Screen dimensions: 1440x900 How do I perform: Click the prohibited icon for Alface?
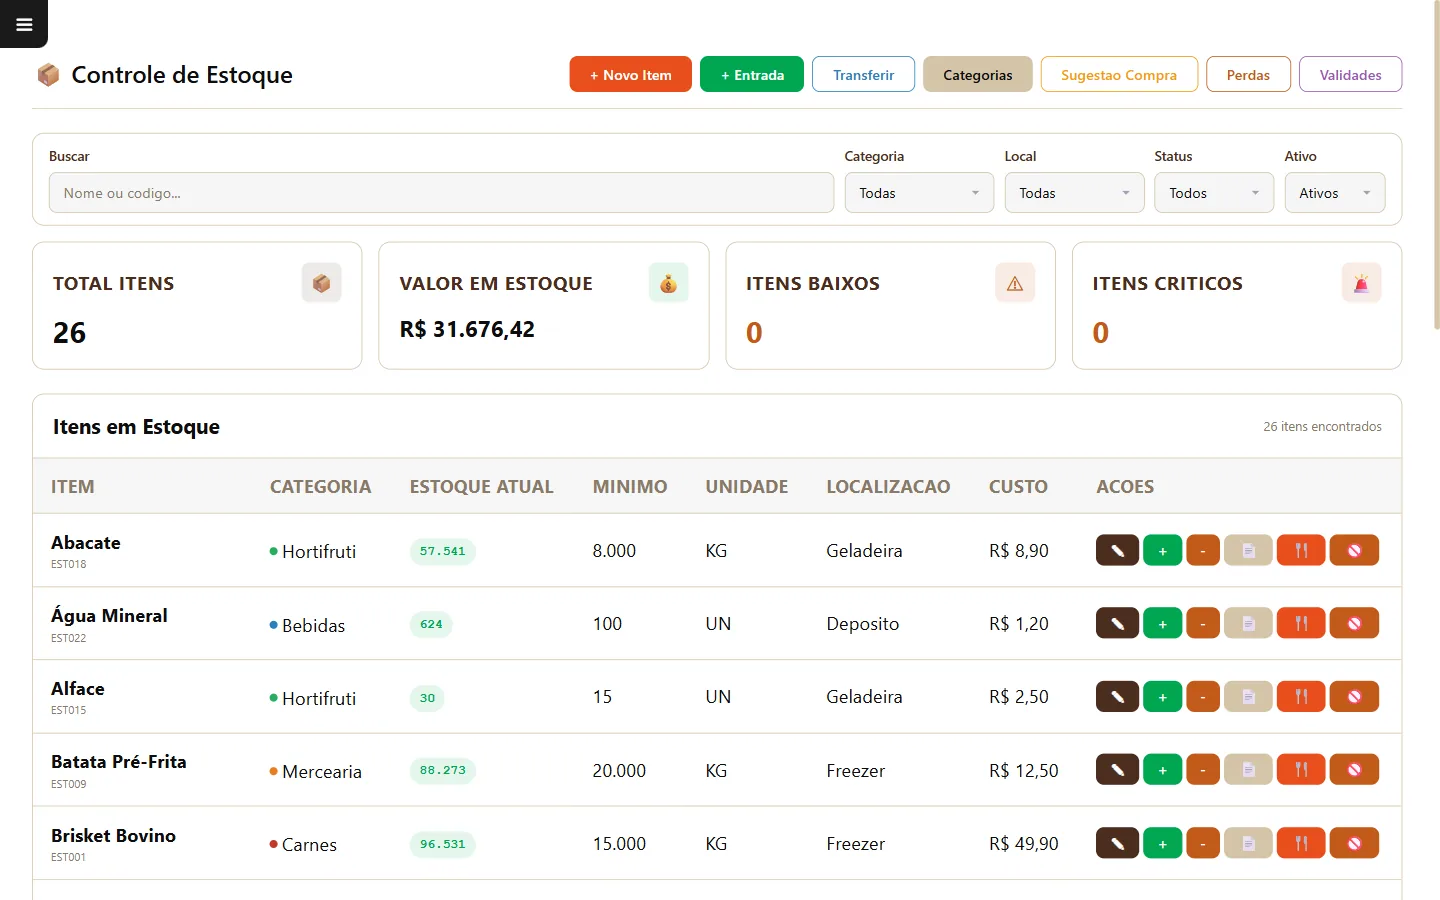(x=1354, y=696)
